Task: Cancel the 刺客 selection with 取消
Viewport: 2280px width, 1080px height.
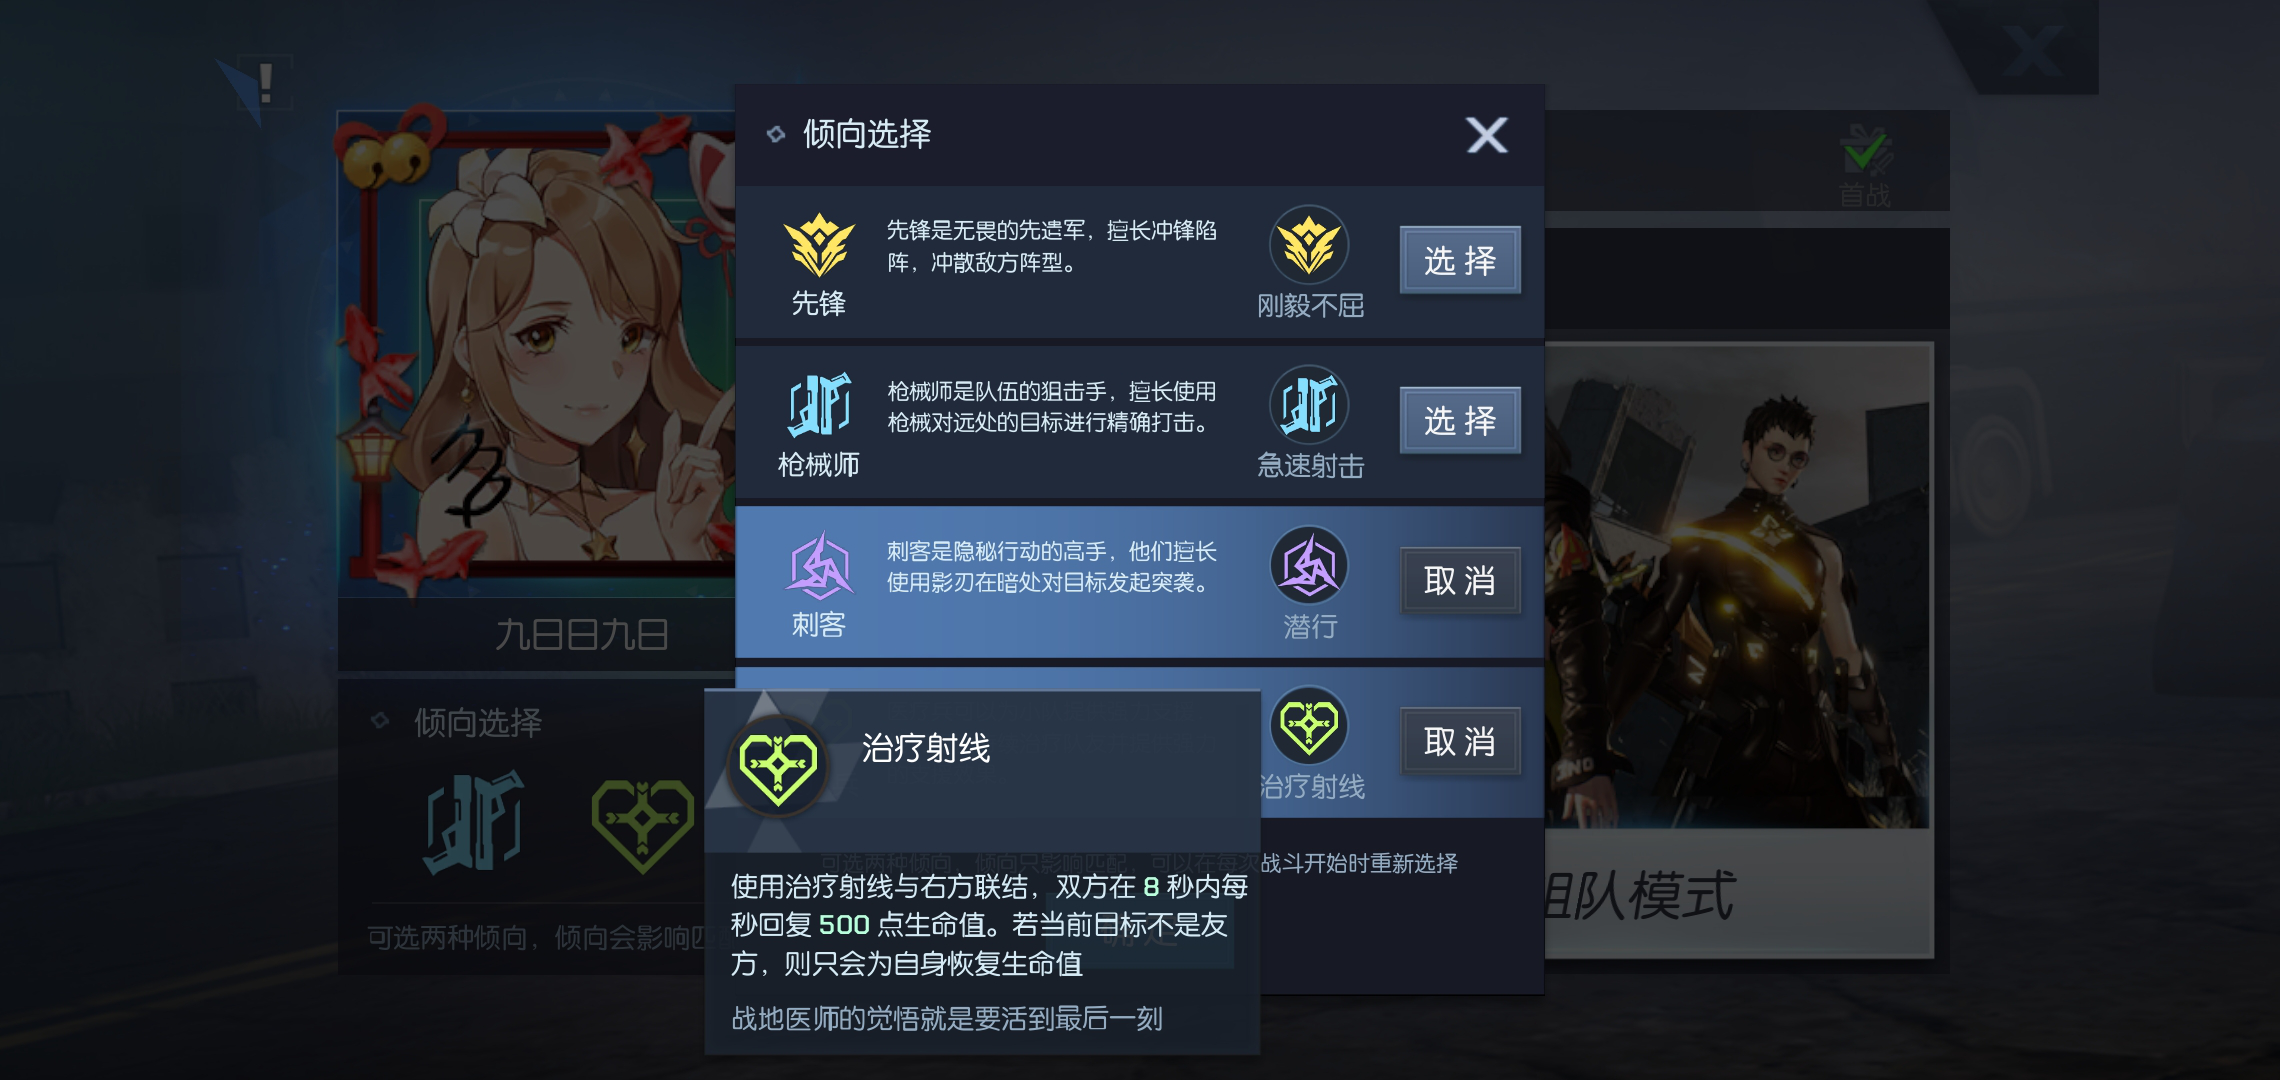Action: [x=1460, y=580]
